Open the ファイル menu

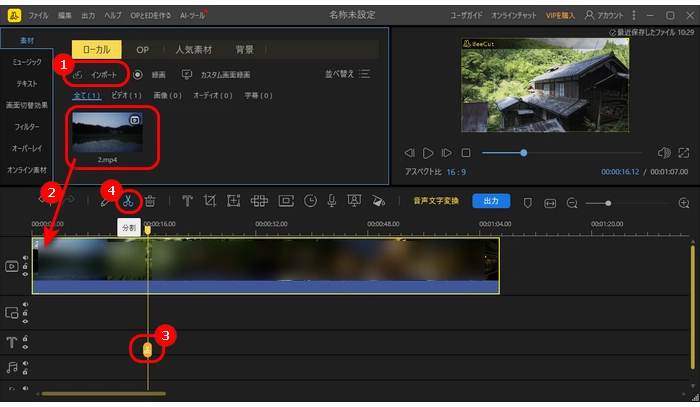click(38, 16)
